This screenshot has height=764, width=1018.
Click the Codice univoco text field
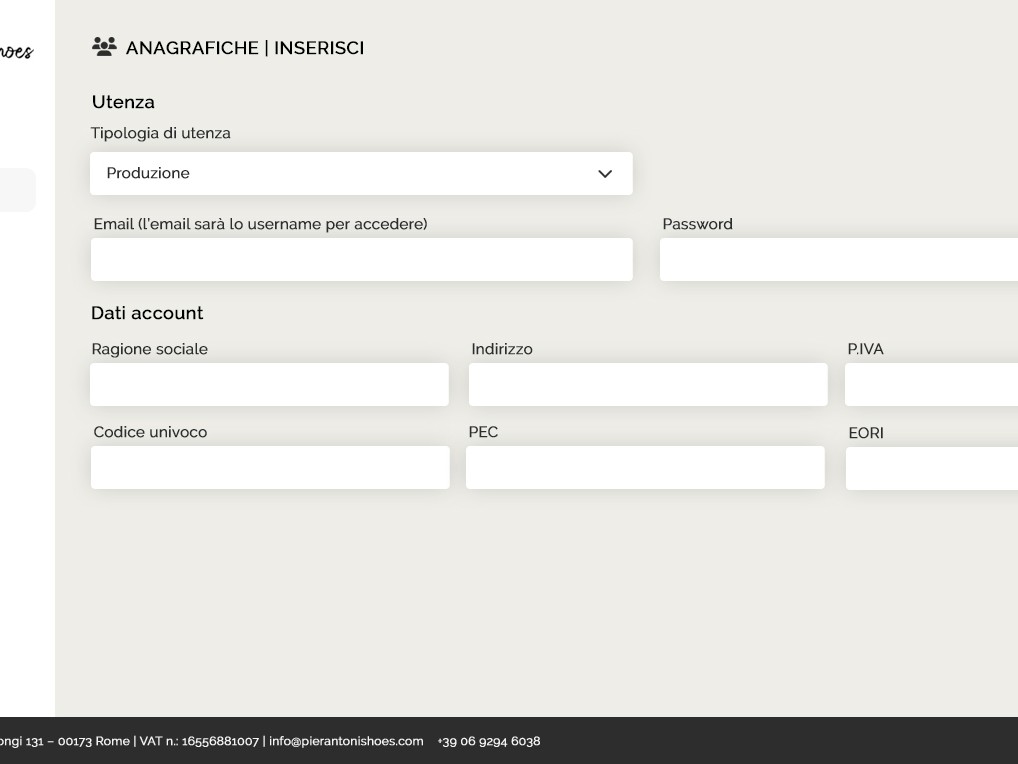click(x=270, y=468)
